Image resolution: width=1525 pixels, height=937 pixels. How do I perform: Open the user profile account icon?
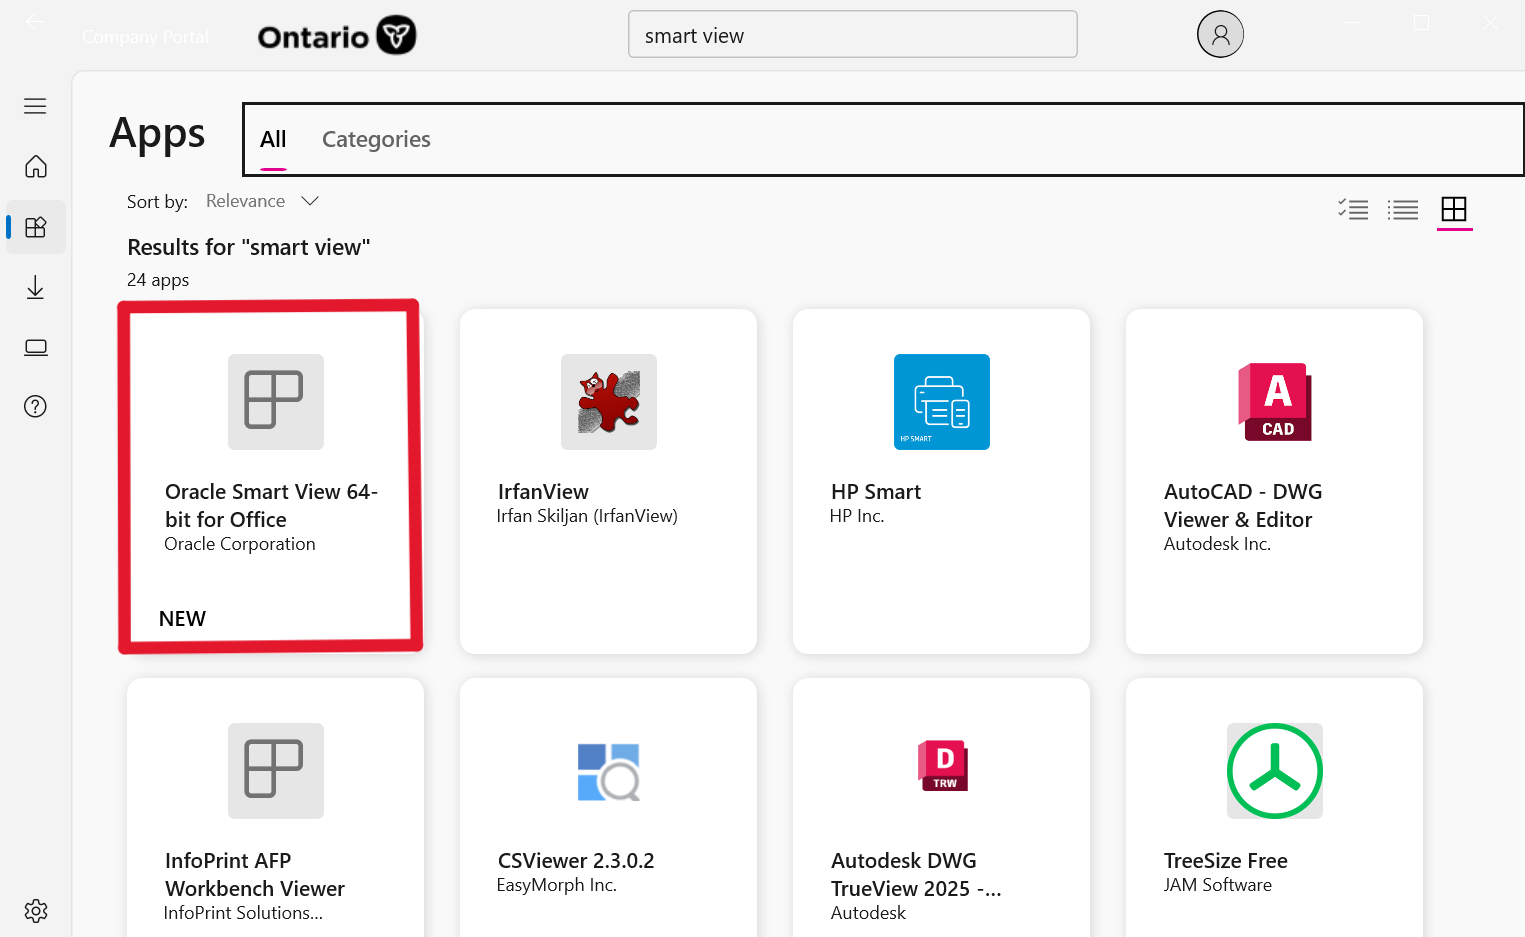(1220, 33)
